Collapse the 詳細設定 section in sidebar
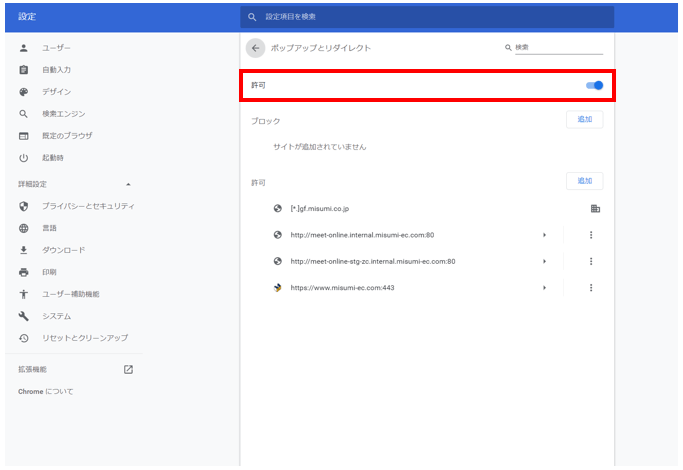 pos(127,184)
